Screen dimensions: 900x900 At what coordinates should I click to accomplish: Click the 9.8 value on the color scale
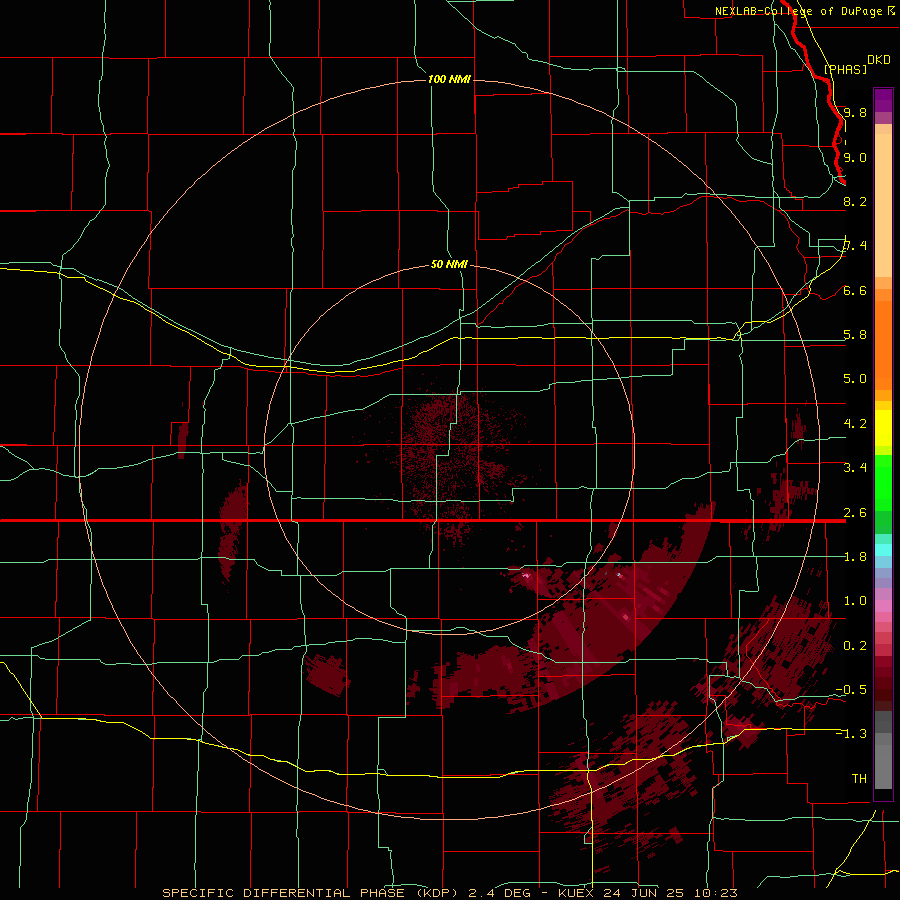(x=855, y=112)
